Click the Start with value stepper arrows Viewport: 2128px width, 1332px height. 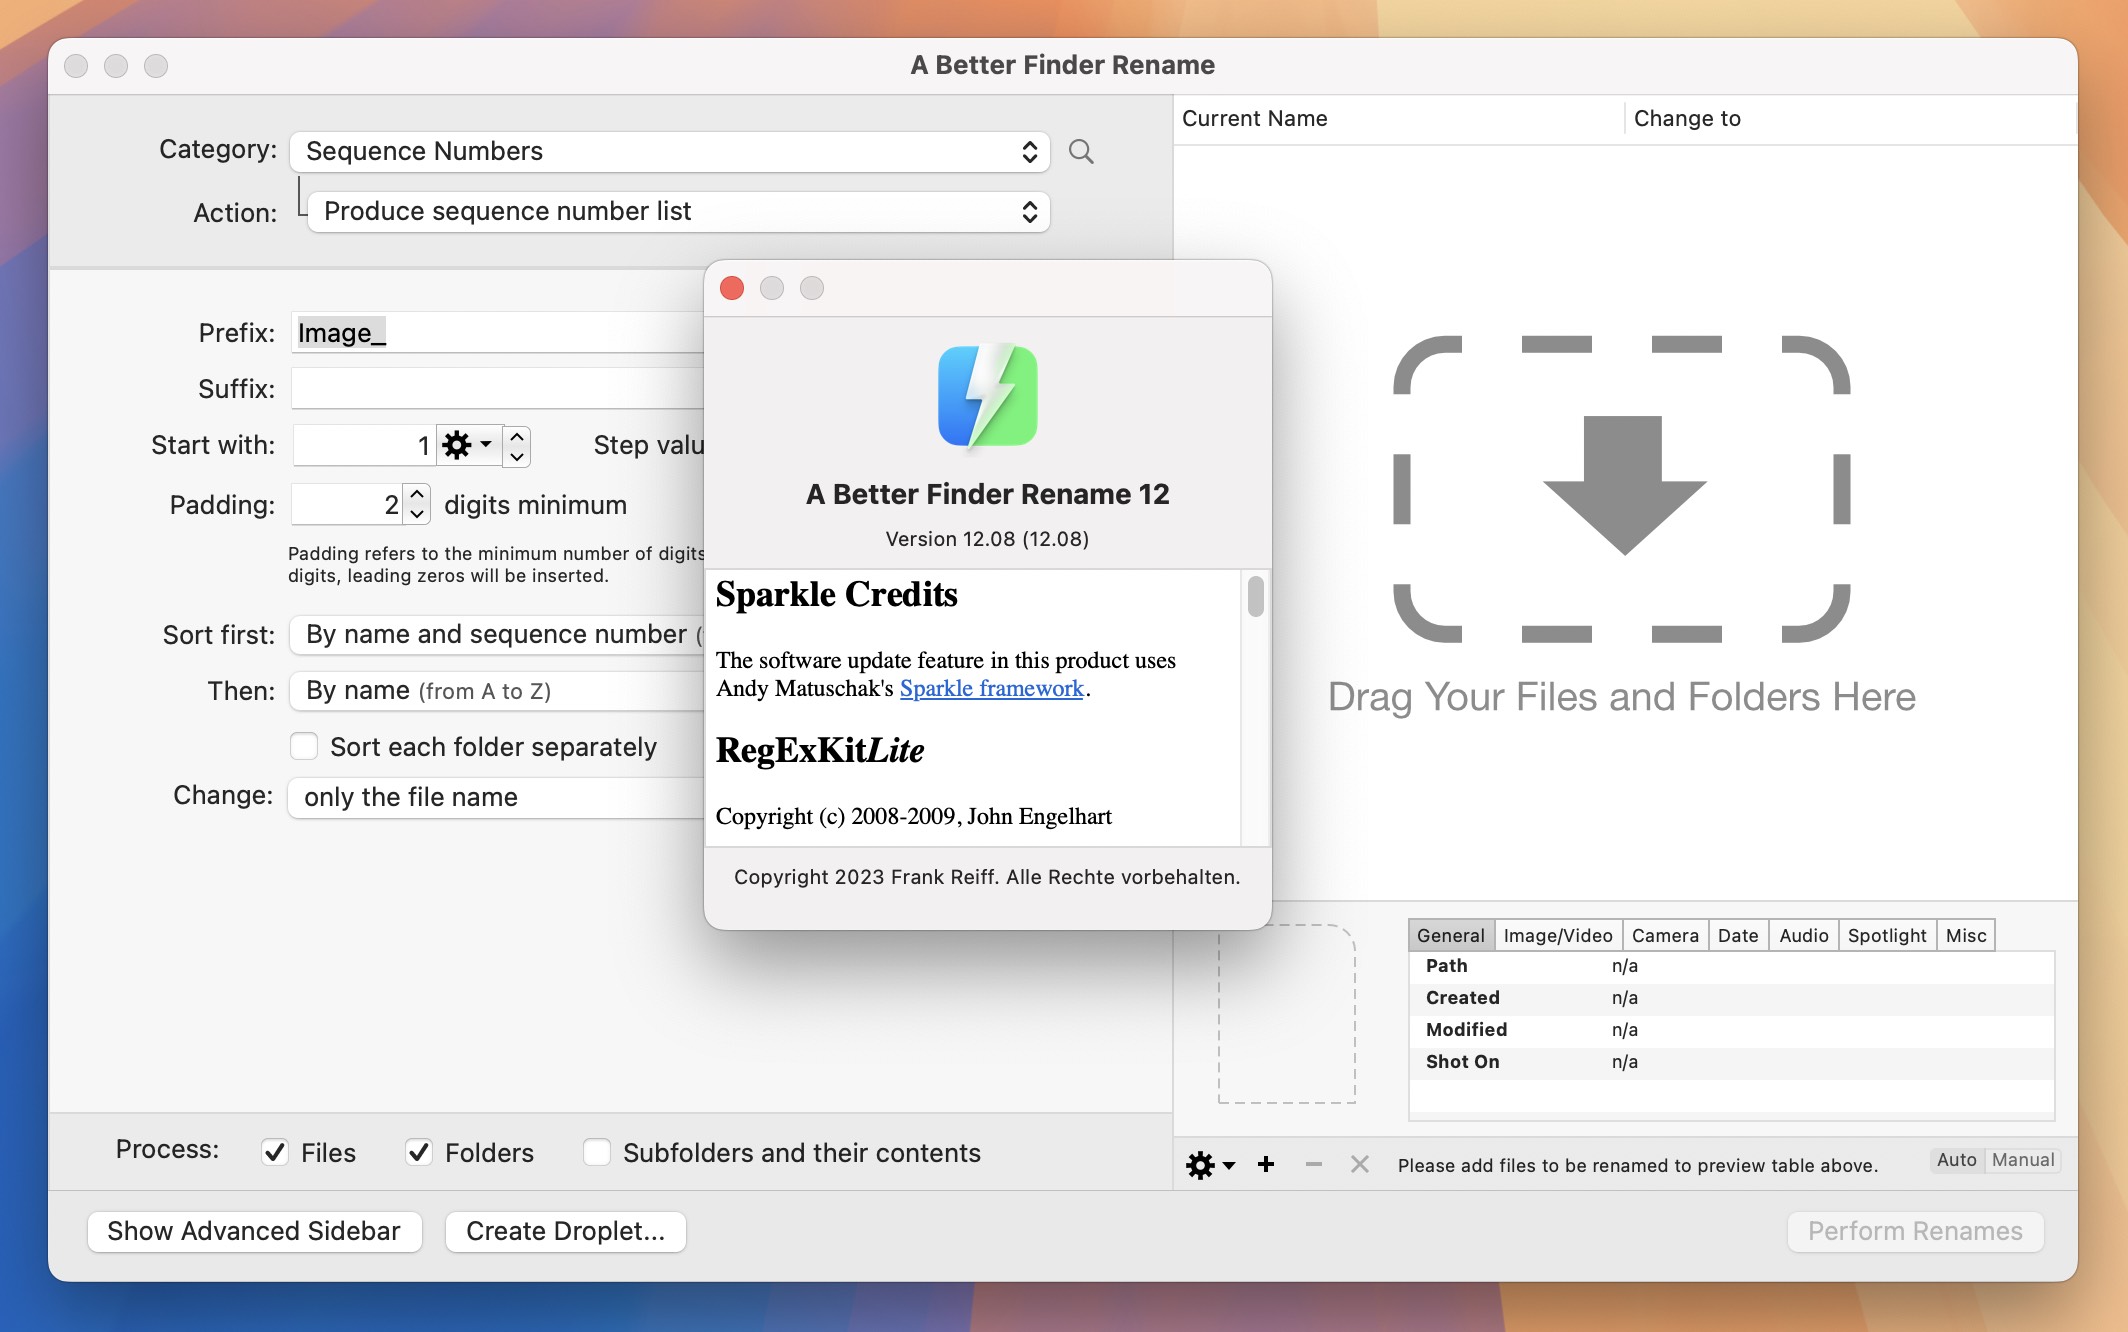coord(517,446)
